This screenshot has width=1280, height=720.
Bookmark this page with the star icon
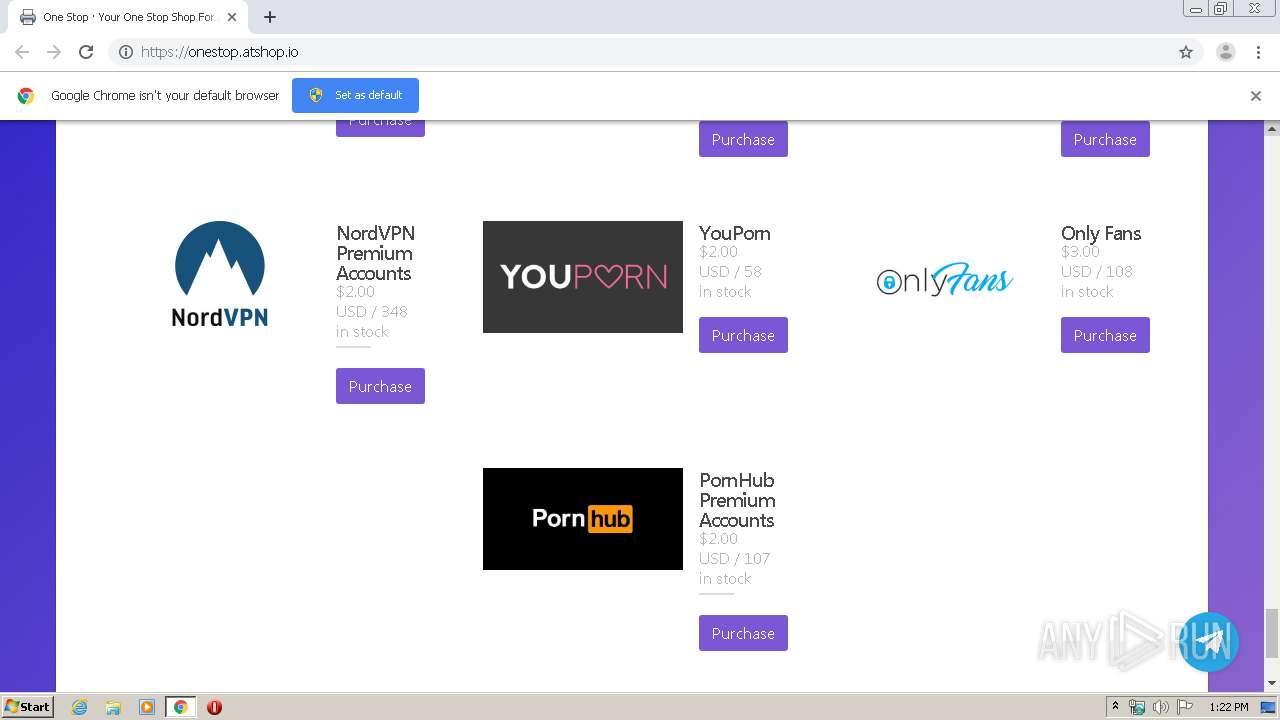click(1186, 52)
